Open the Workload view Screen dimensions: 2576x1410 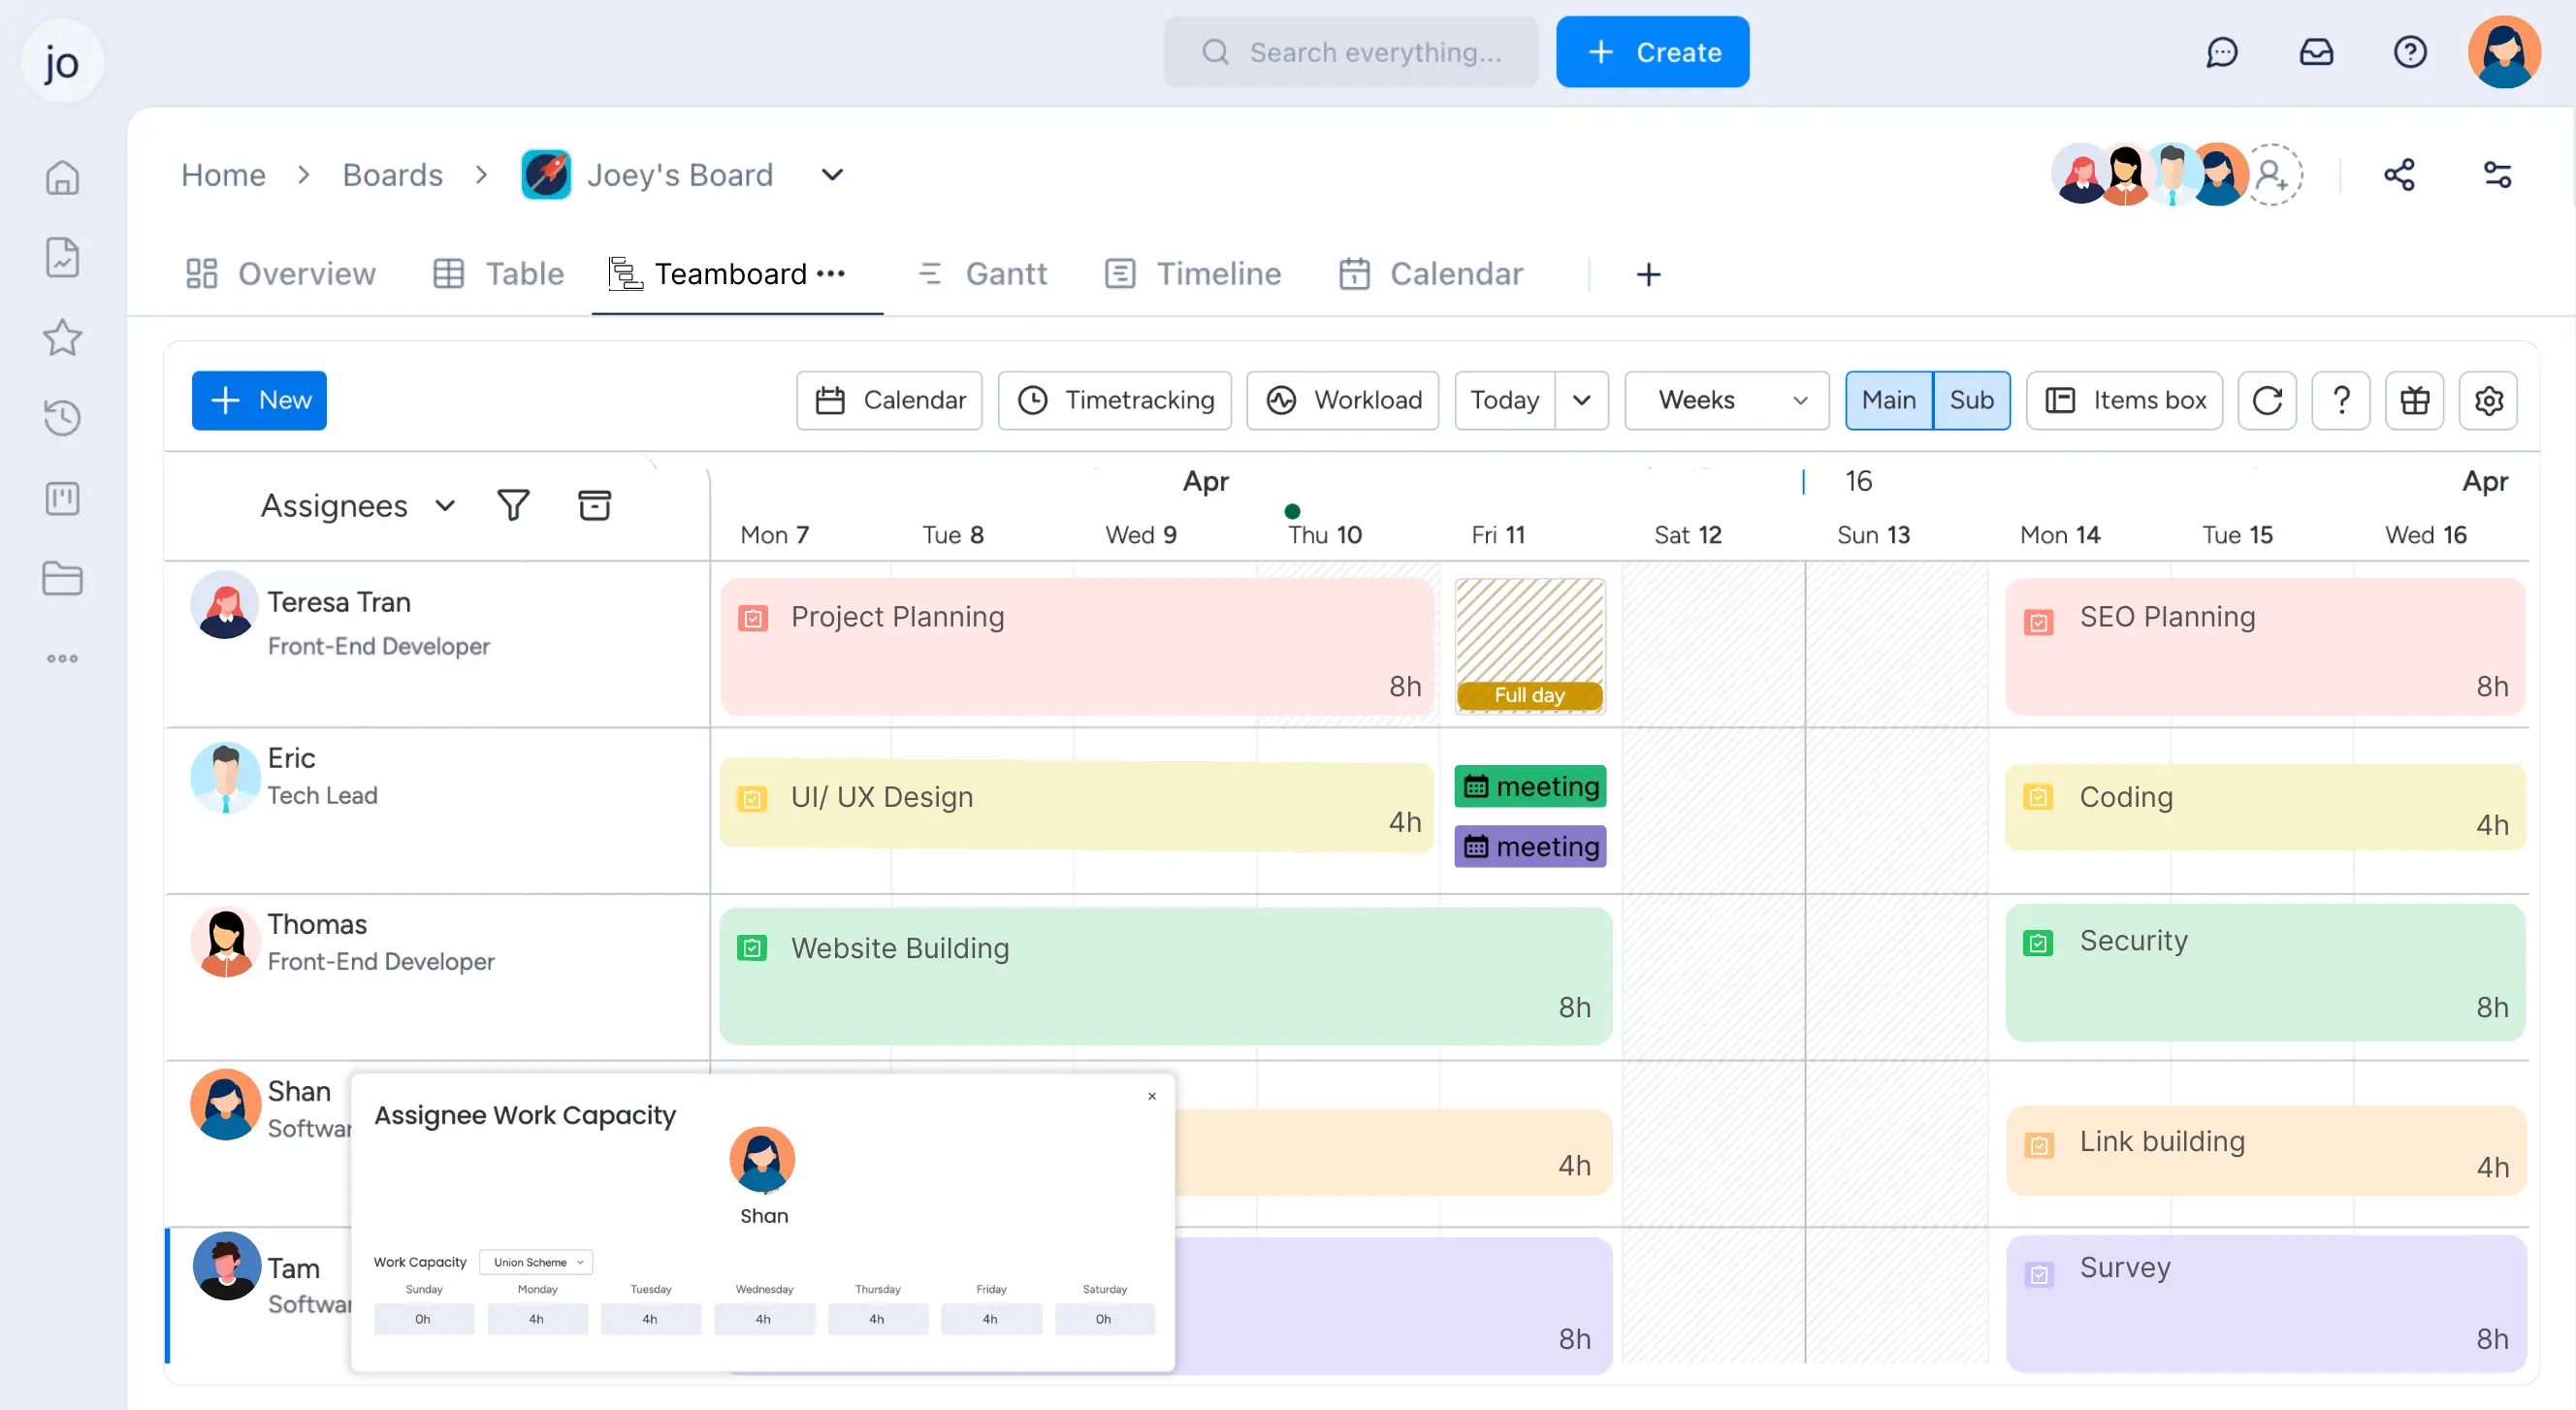point(1342,399)
